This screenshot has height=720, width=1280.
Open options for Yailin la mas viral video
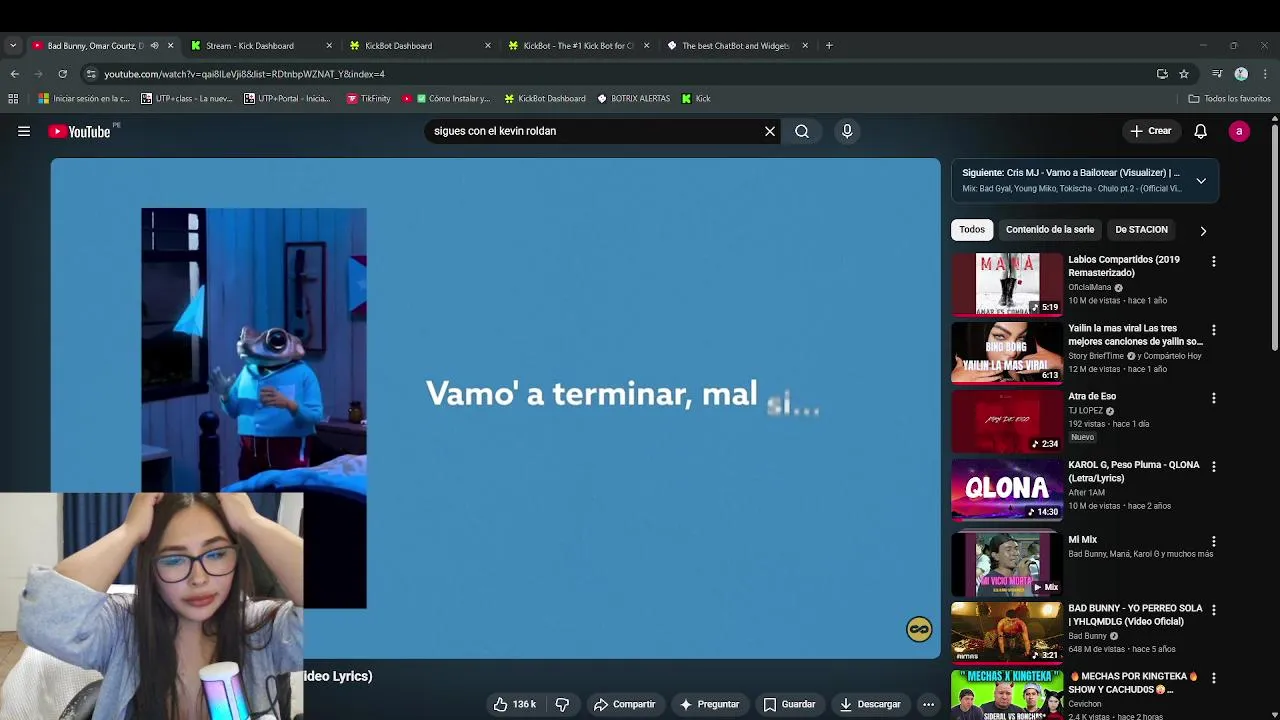tap(1214, 330)
